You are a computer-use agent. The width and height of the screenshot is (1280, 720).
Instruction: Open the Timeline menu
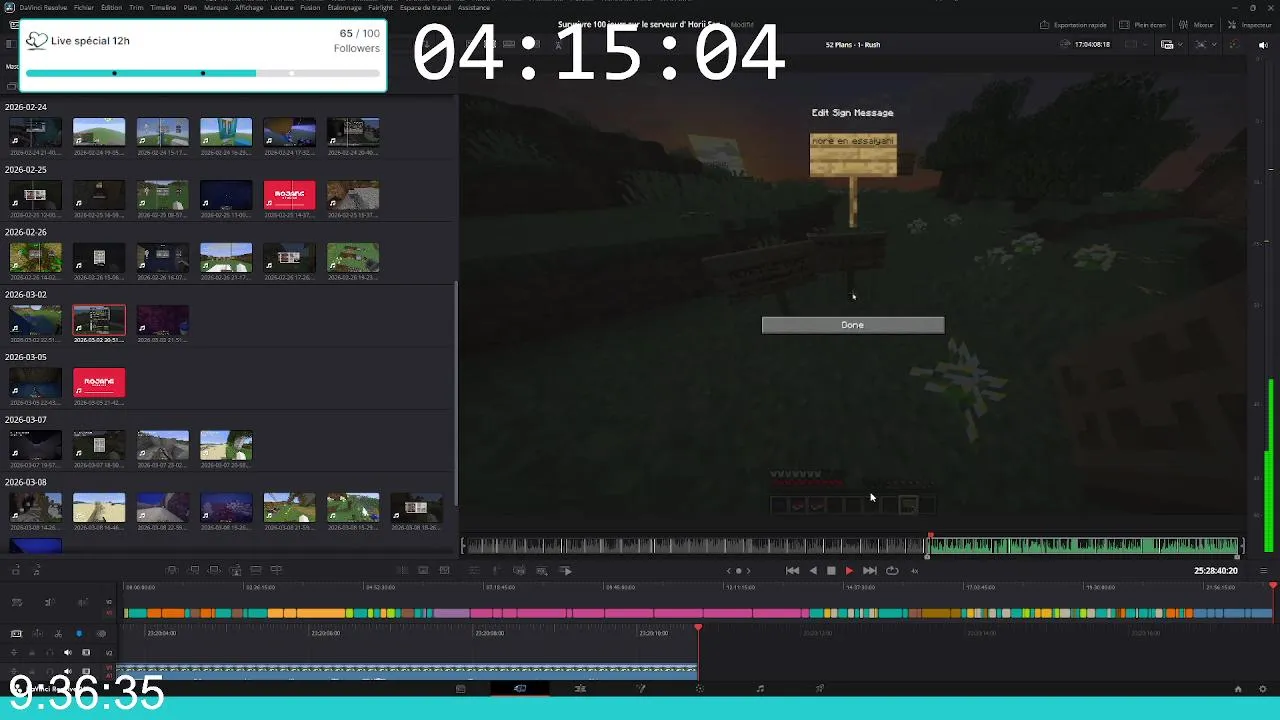click(x=163, y=7)
